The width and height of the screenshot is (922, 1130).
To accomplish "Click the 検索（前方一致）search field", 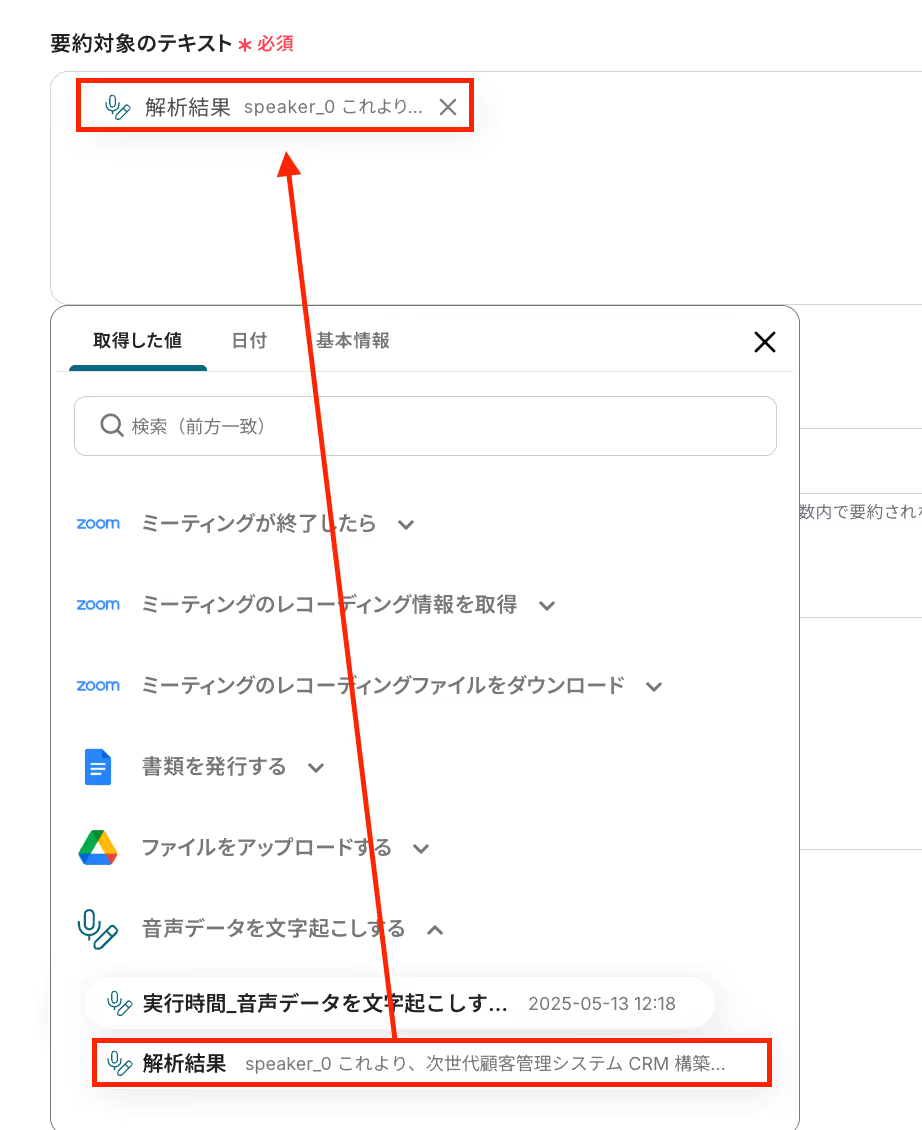I will click(425, 426).
